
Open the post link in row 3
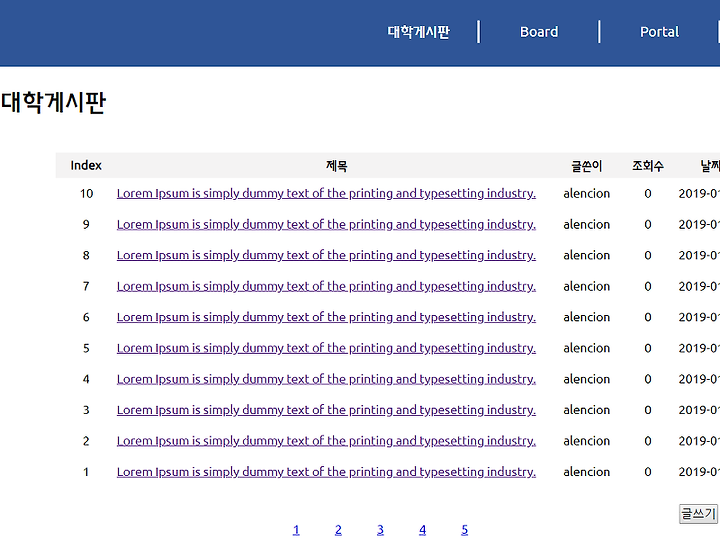tap(326, 410)
